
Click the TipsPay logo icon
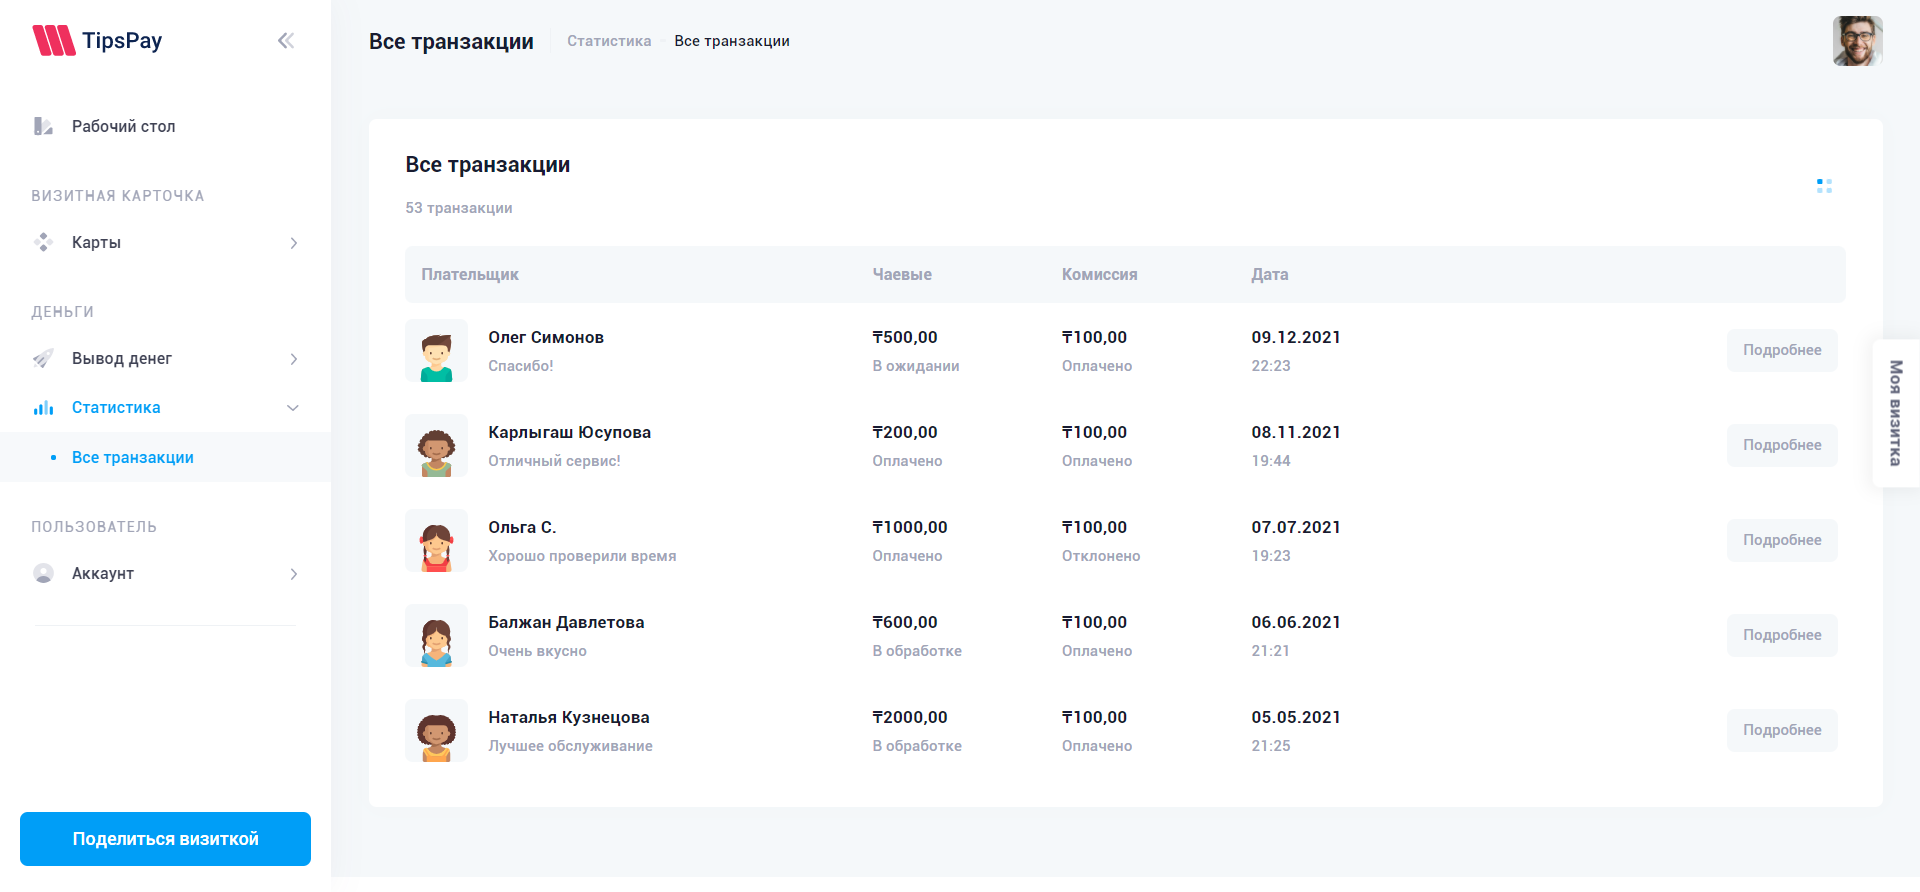[x=54, y=41]
